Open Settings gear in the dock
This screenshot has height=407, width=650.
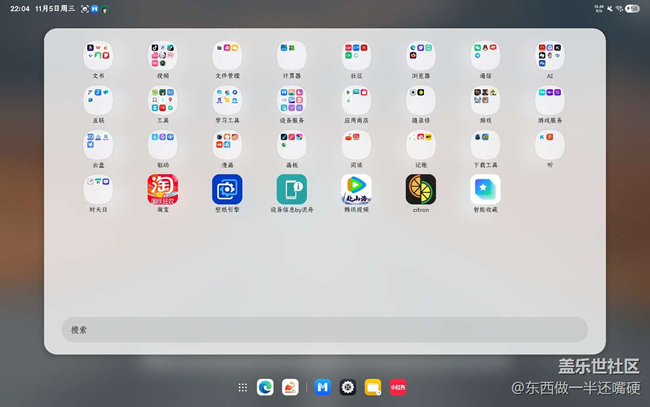(348, 387)
